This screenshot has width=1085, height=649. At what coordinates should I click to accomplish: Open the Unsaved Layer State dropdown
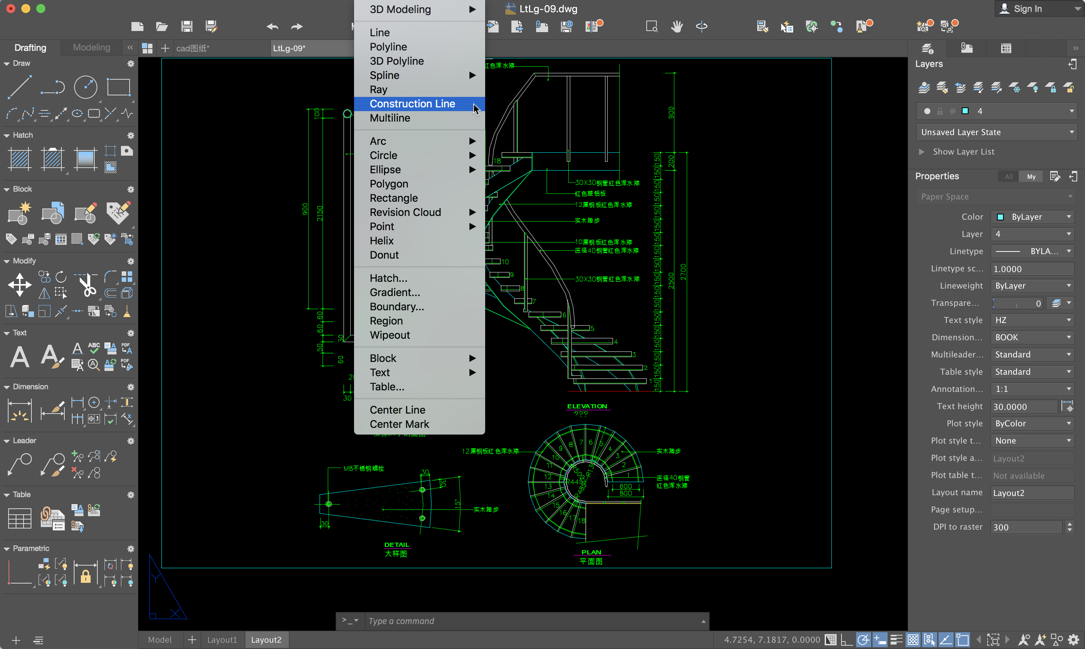point(1072,131)
